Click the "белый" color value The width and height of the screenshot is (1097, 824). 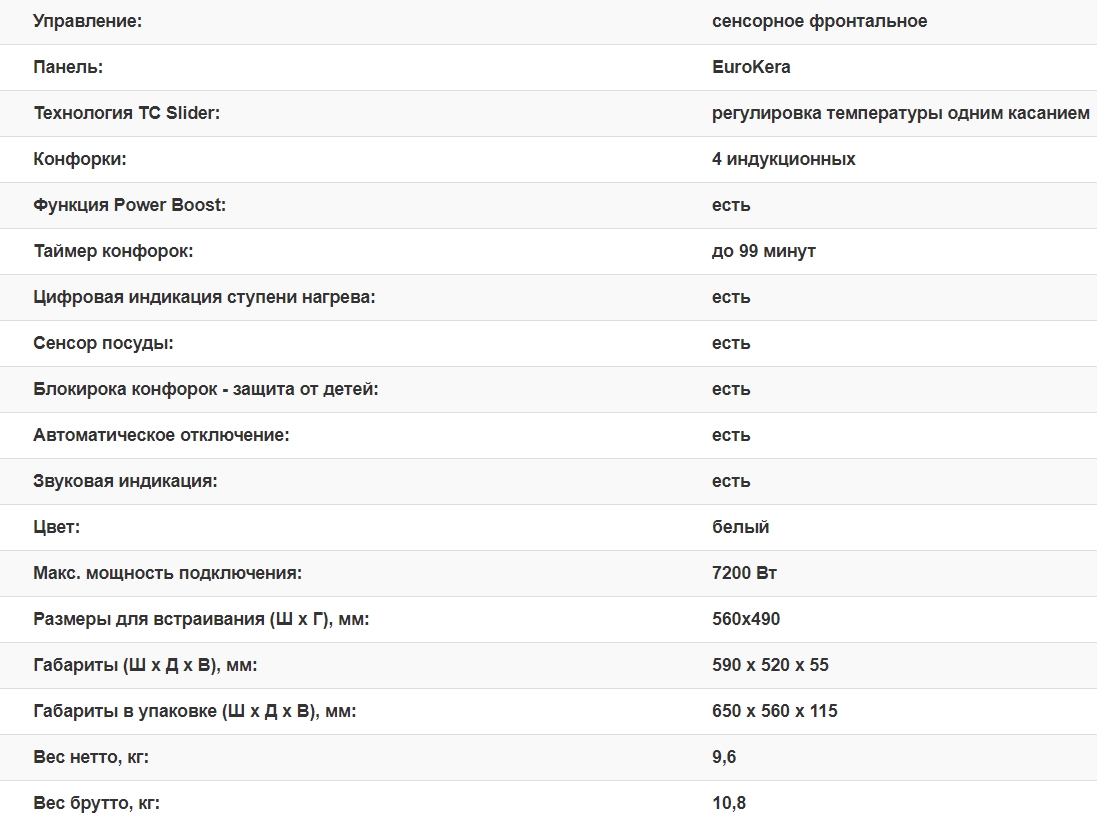(740, 527)
